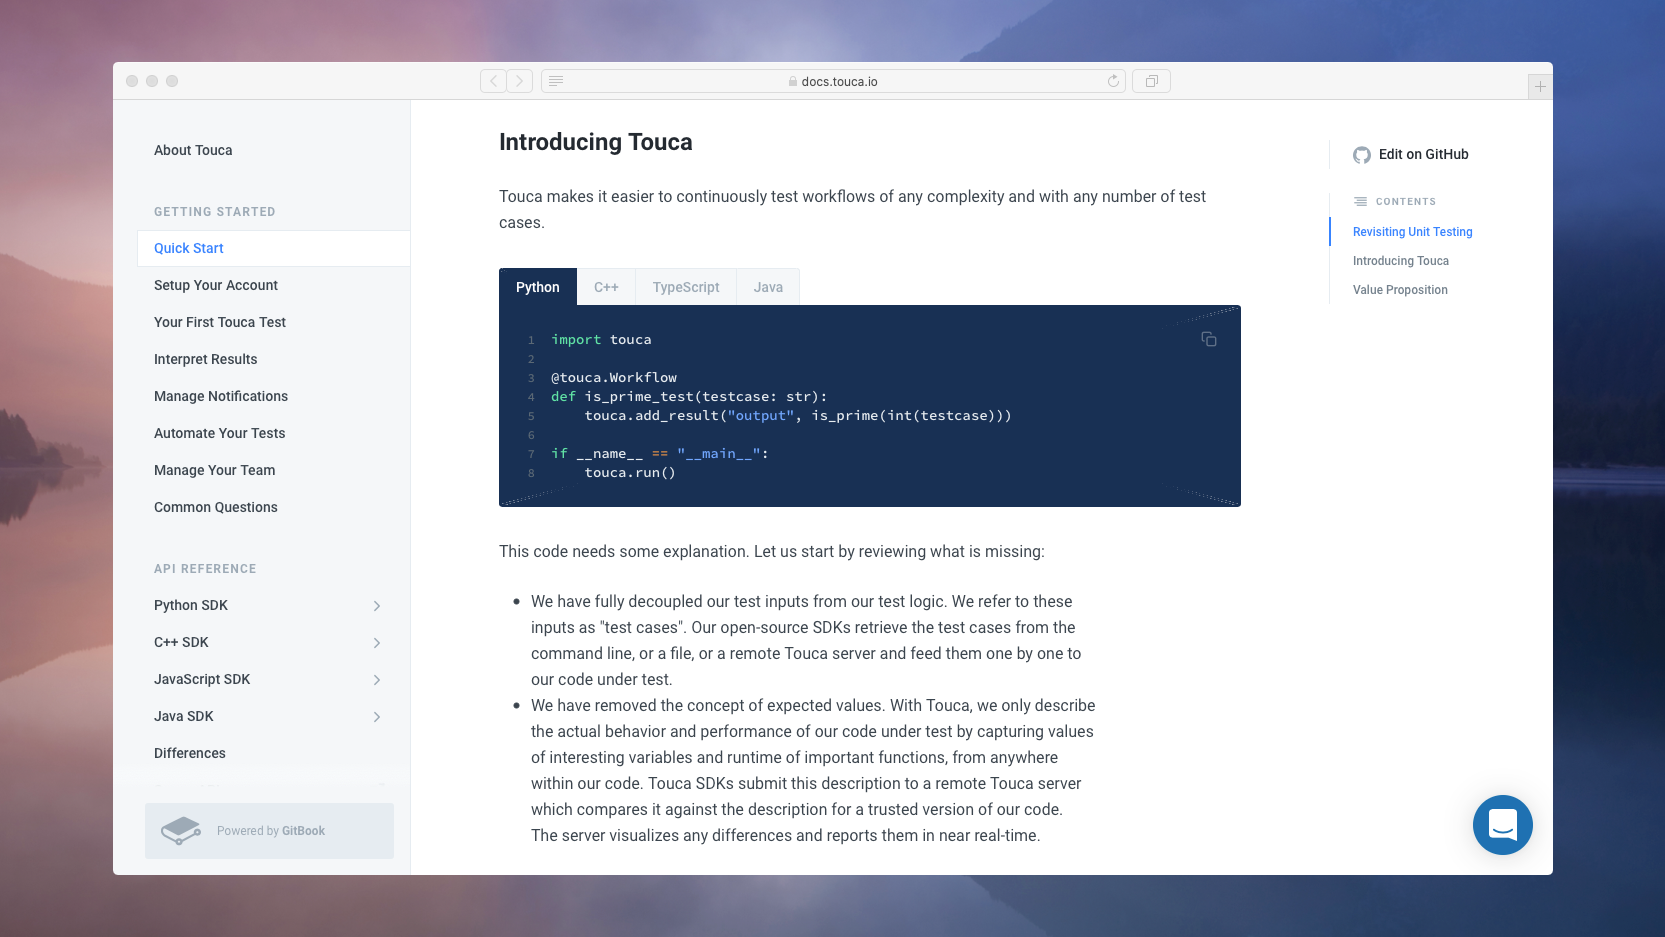The width and height of the screenshot is (1665, 937).
Task: Click the contents list icon
Action: click(1360, 201)
